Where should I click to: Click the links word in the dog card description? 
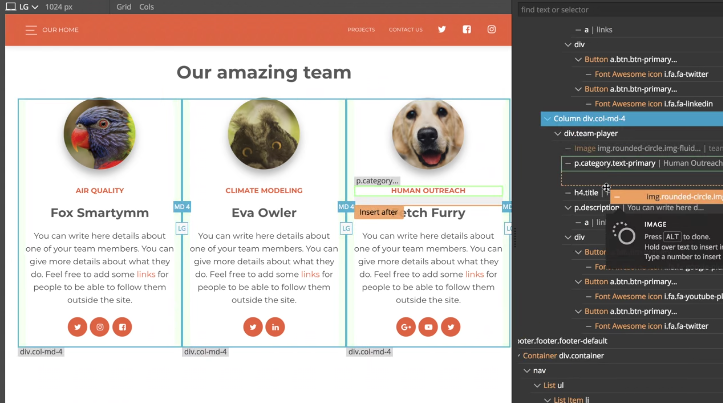(474, 274)
